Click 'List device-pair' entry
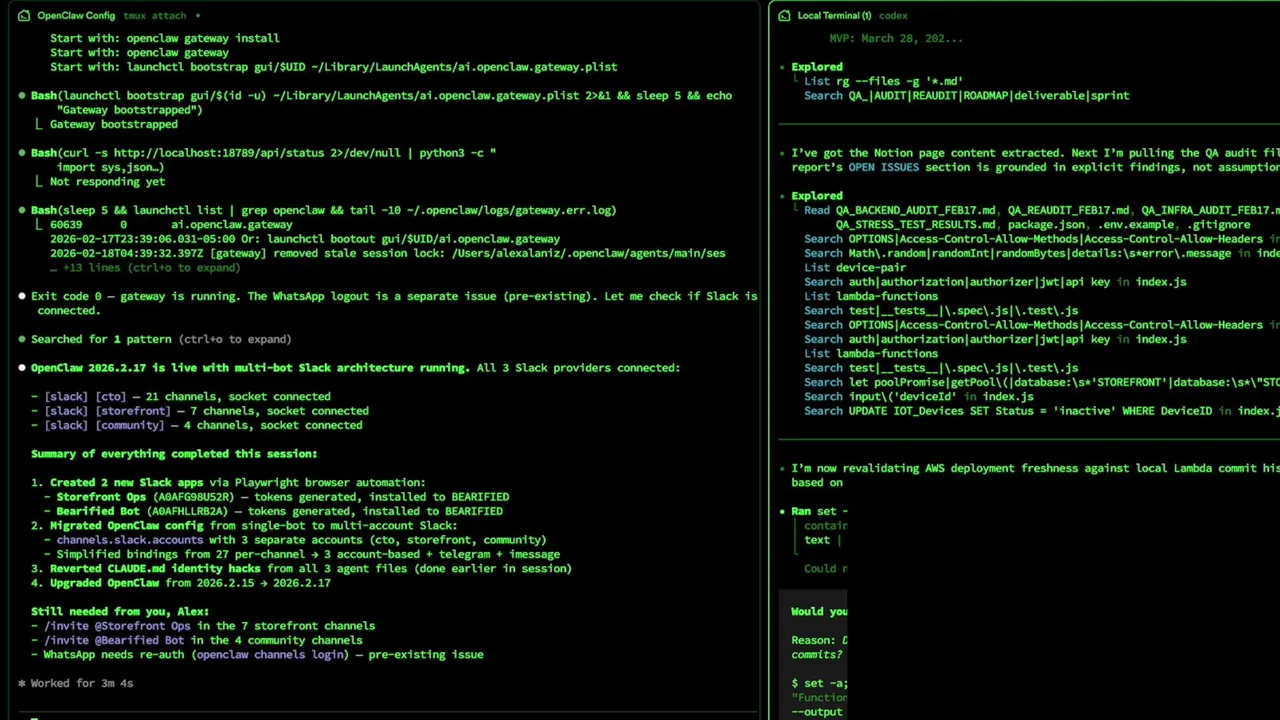 tap(855, 268)
